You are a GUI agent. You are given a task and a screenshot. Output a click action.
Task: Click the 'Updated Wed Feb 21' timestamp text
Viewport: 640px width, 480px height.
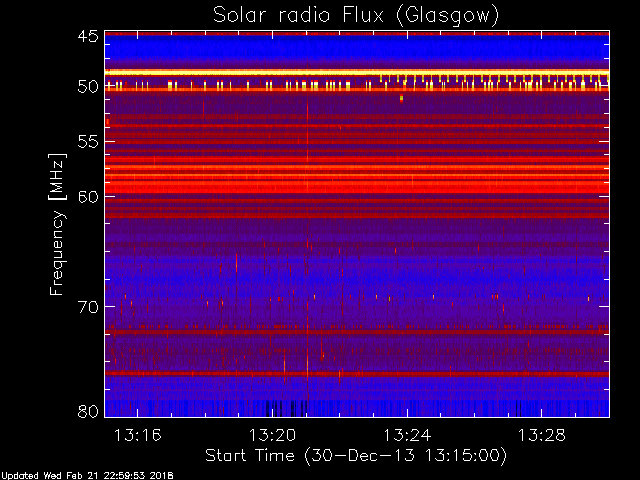pos(87,476)
